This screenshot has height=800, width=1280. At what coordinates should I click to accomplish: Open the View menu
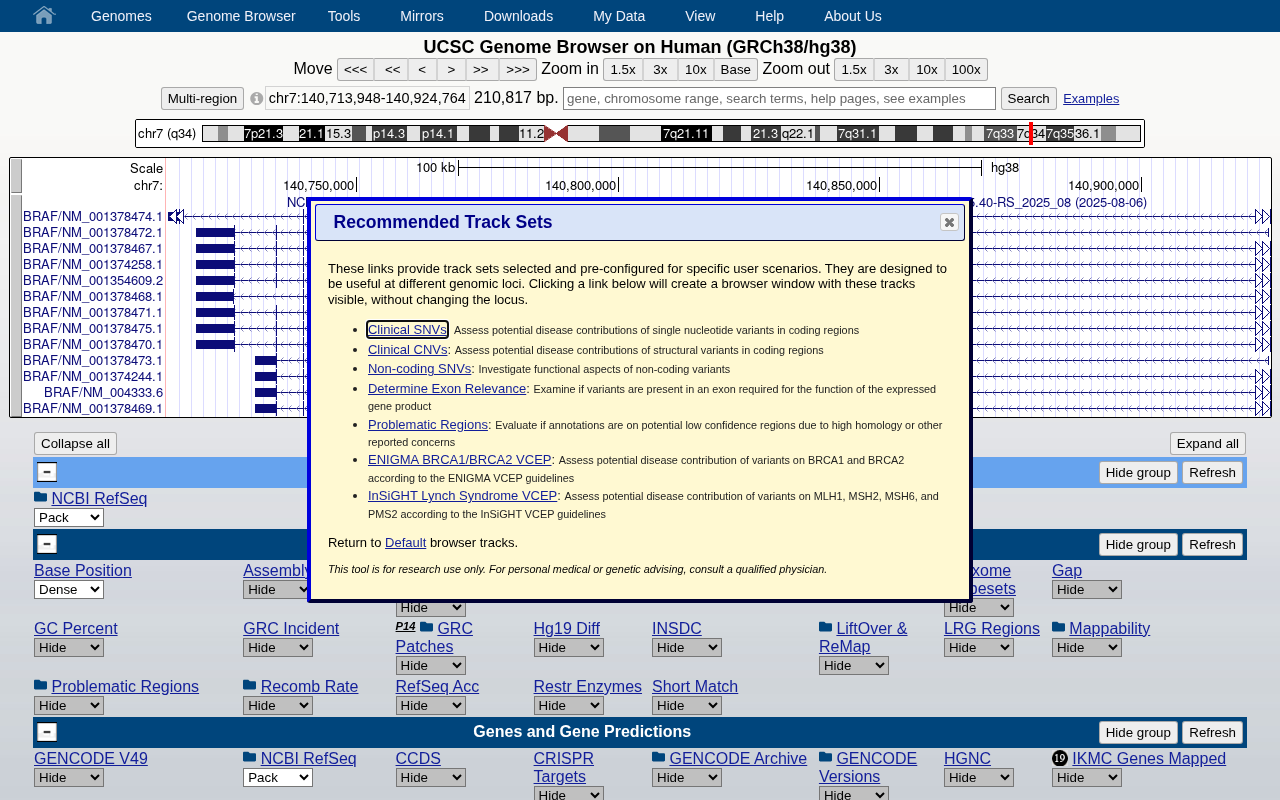[700, 16]
